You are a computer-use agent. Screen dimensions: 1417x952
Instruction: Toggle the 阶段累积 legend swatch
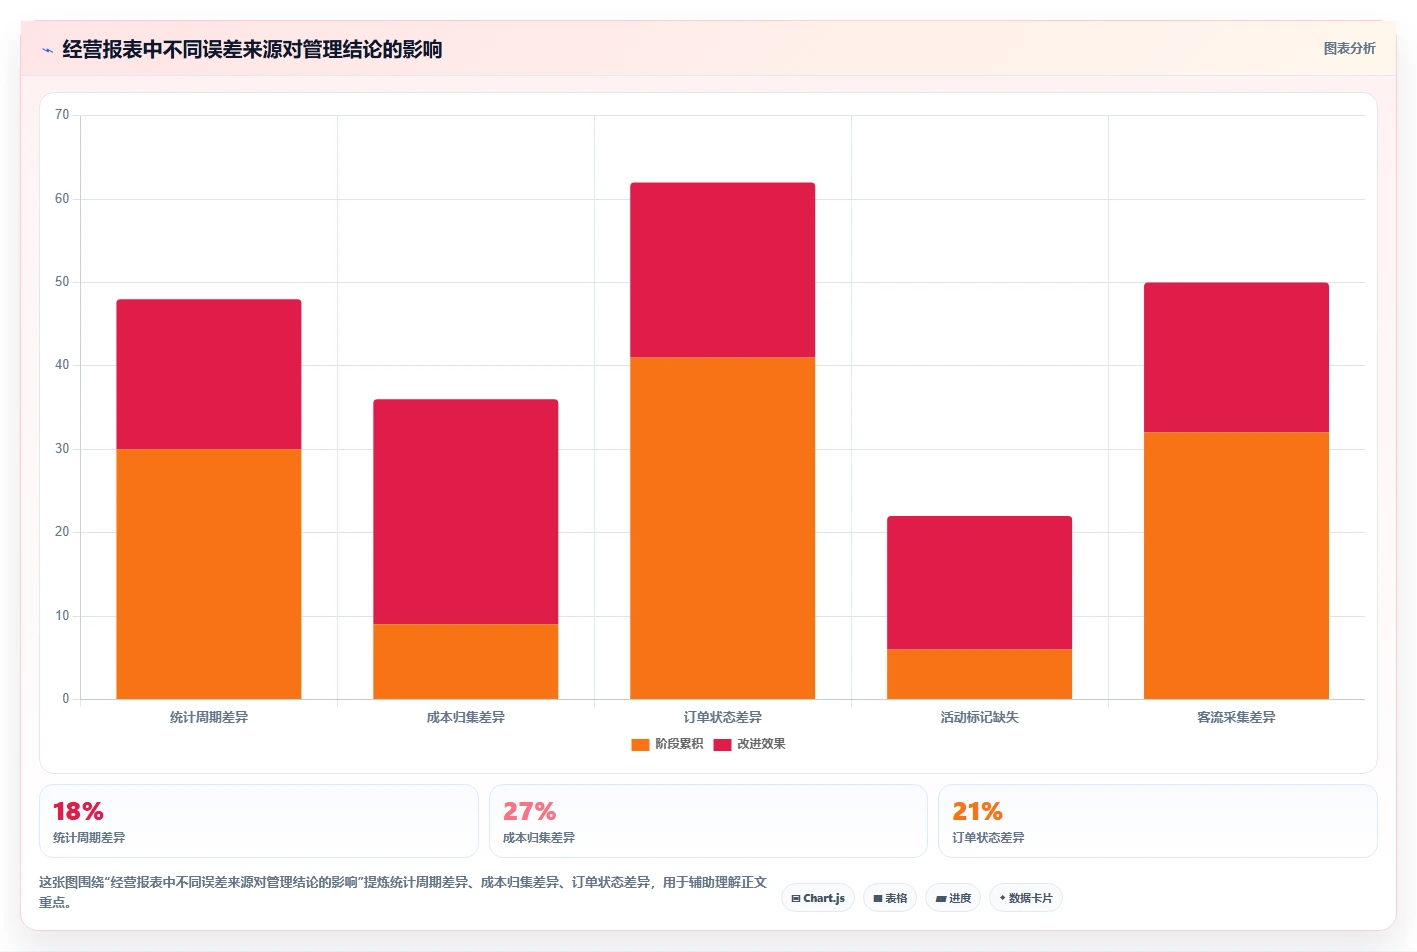coord(640,744)
